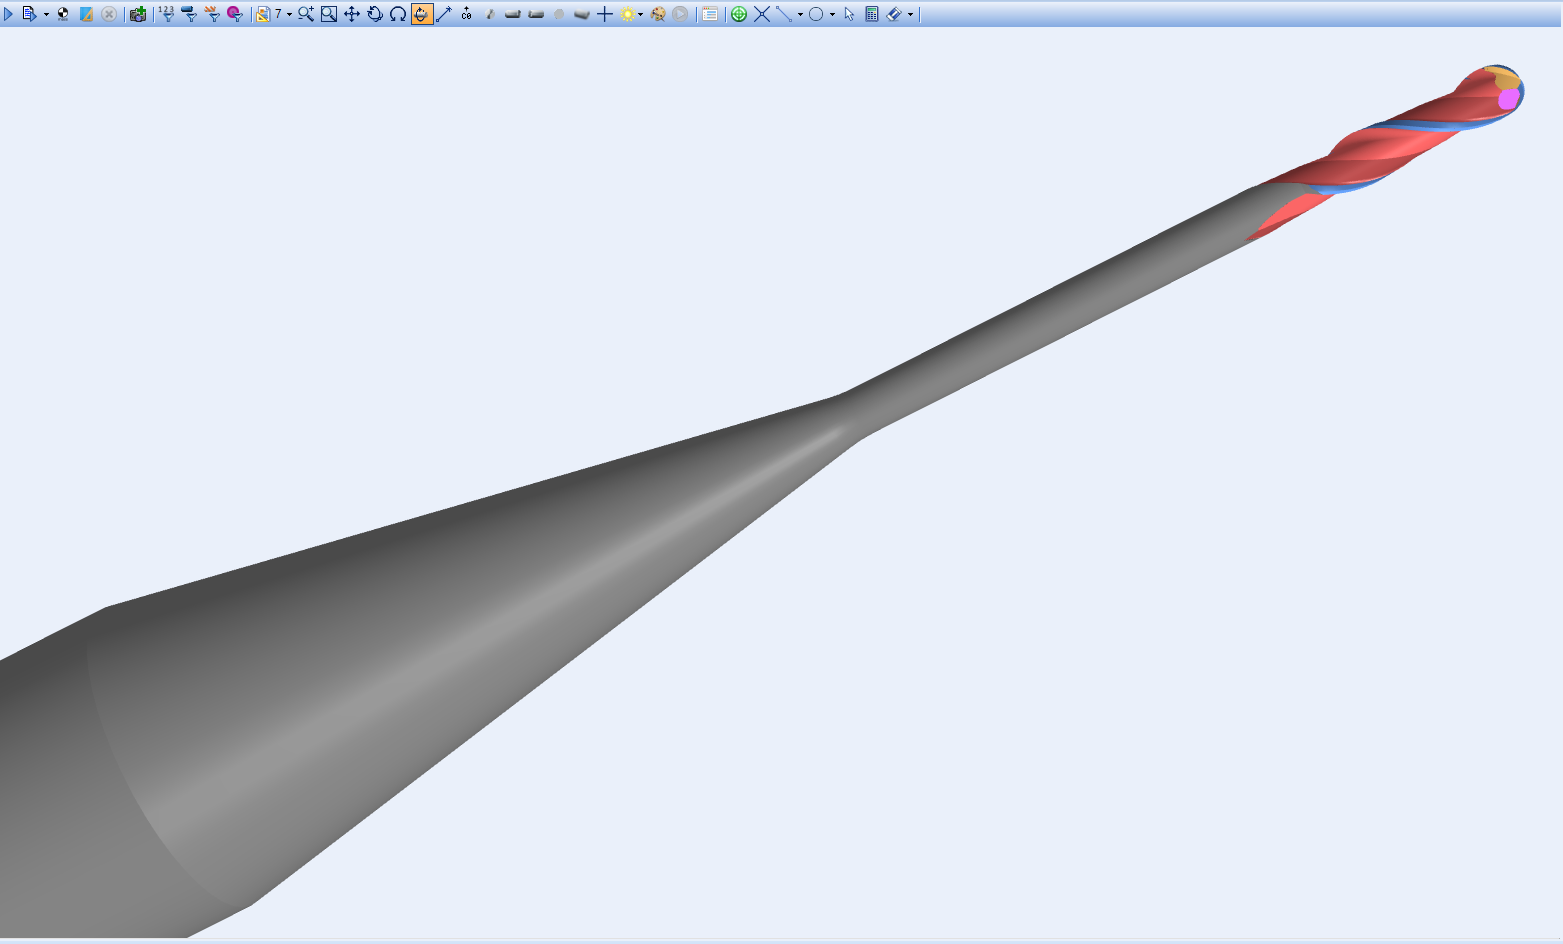1563x944 pixels.
Task: Click the numbered 123 filter icon
Action: click(x=166, y=14)
